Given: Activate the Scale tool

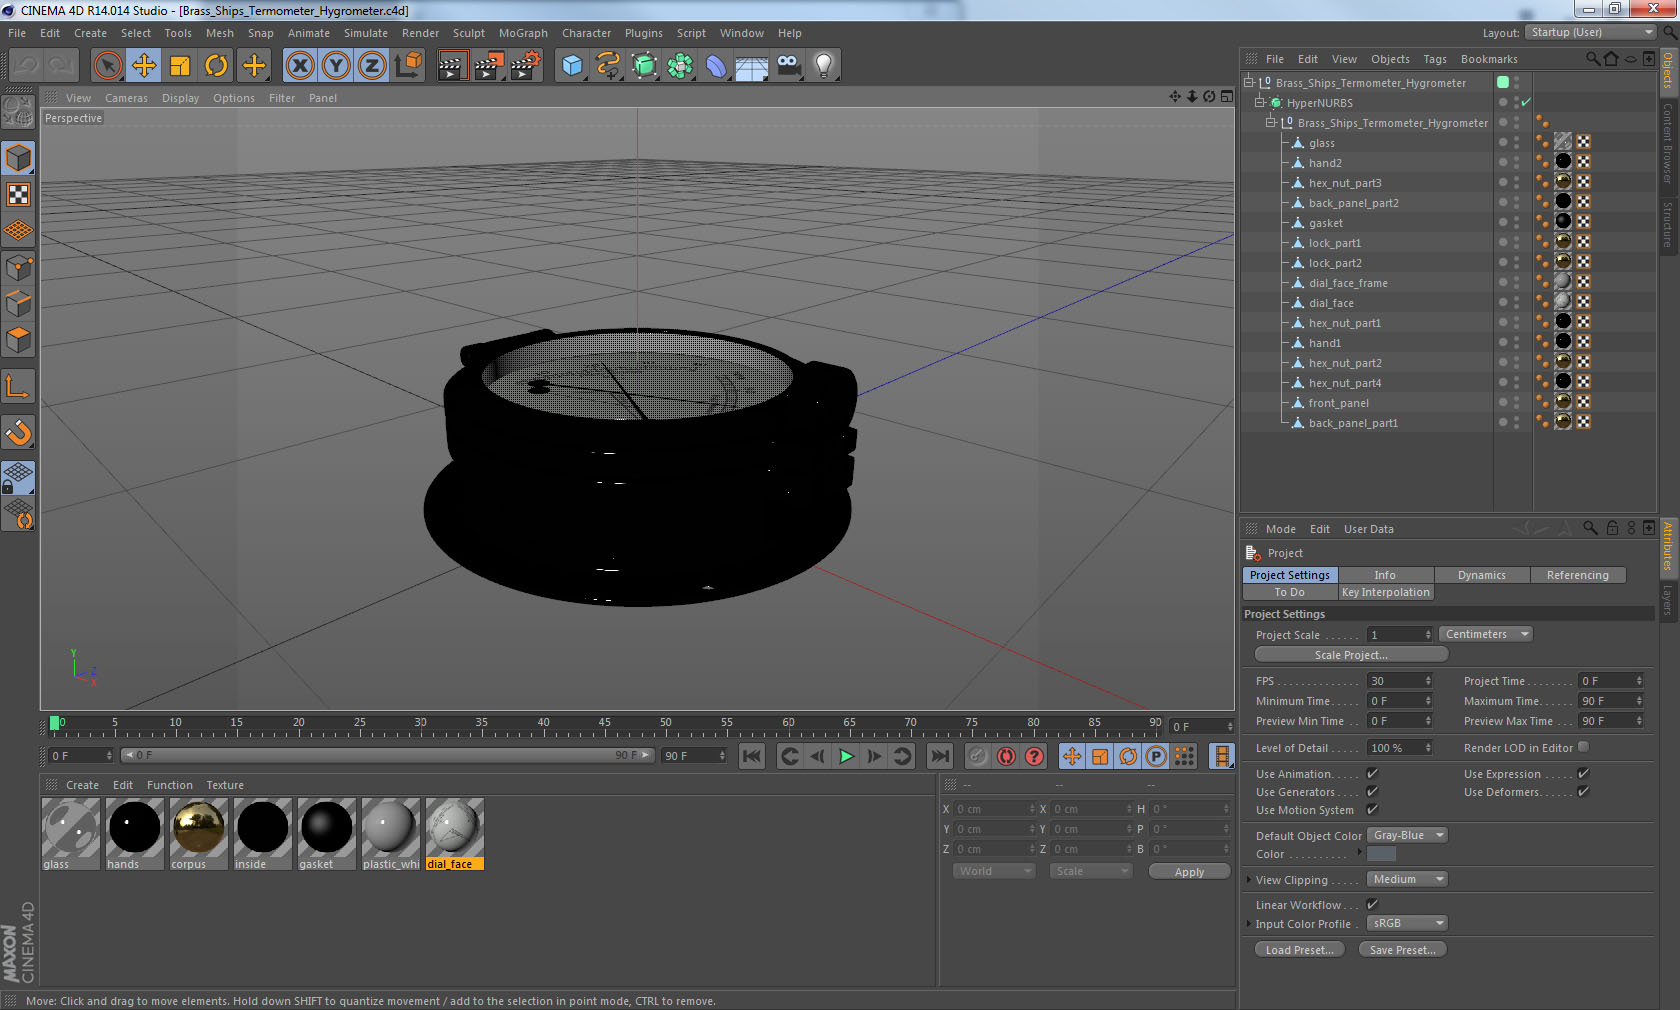Looking at the screenshot, I should pyautogui.click(x=180, y=66).
